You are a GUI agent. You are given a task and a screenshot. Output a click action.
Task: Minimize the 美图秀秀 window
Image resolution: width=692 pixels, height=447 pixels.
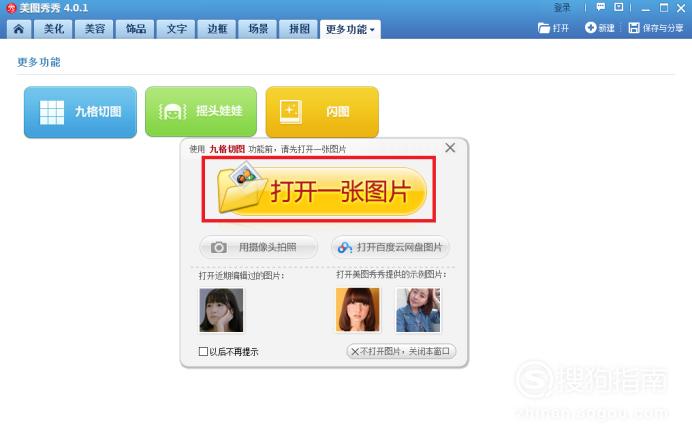(x=646, y=8)
